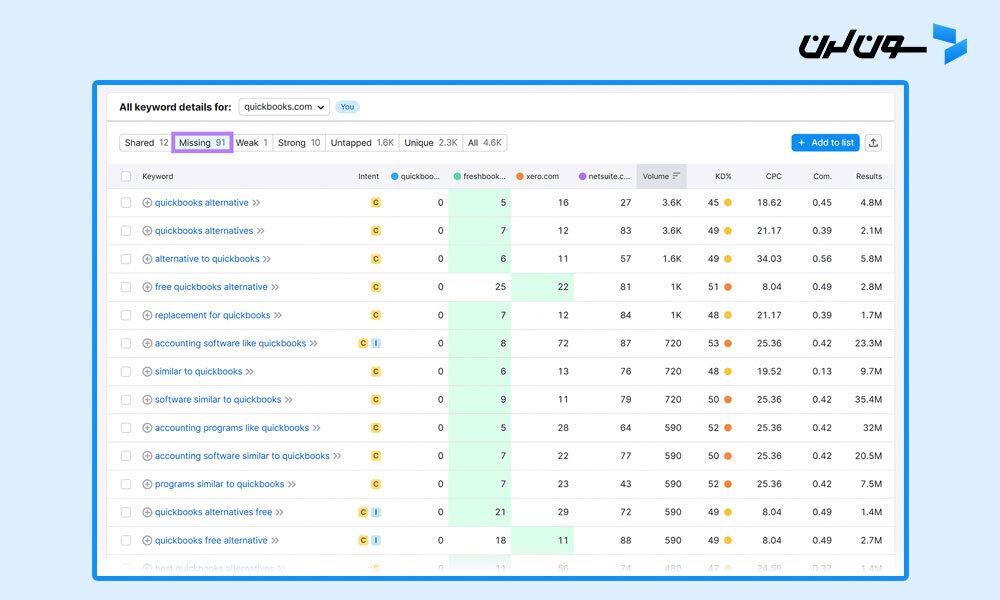Image resolution: width=1000 pixels, height=600 pixels.
Task: Show the Untapped keywords tab
Action: point(362,143)
